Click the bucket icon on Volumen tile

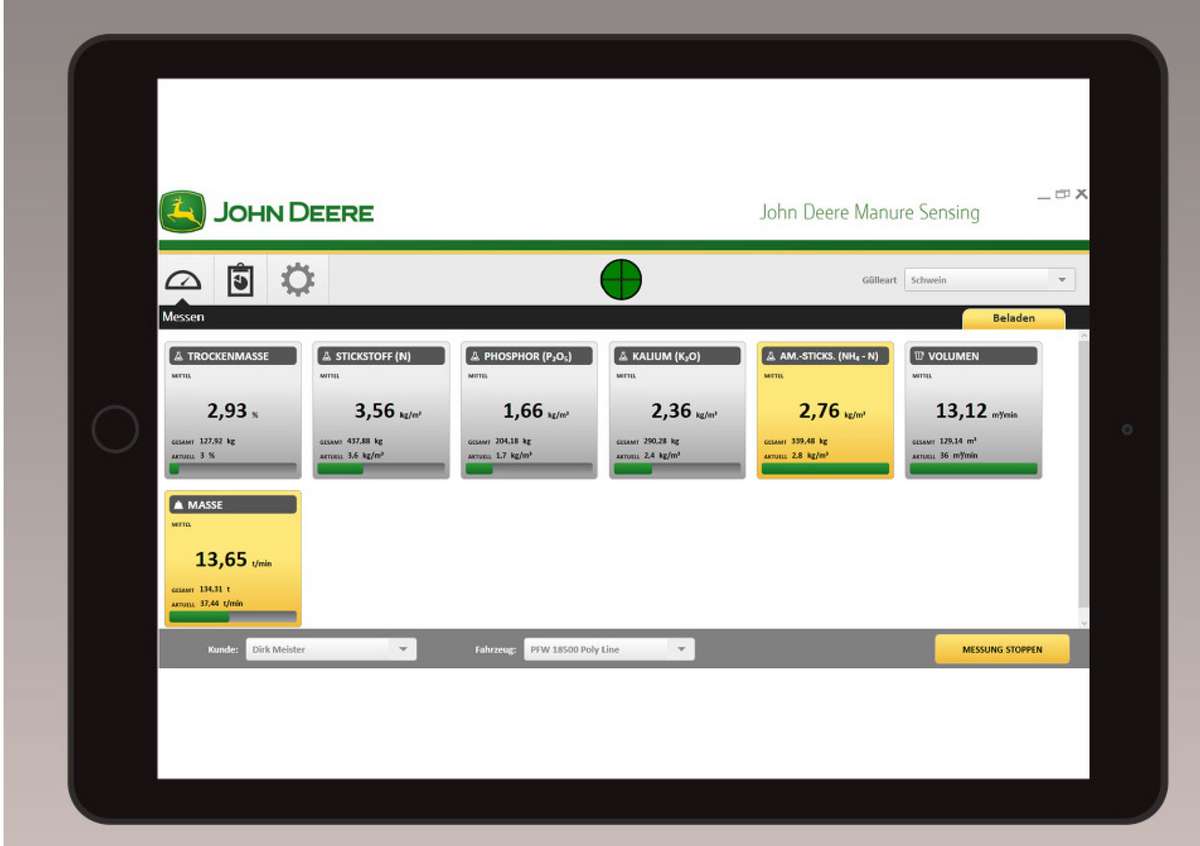pyautogui.click(x=918, y=356)
